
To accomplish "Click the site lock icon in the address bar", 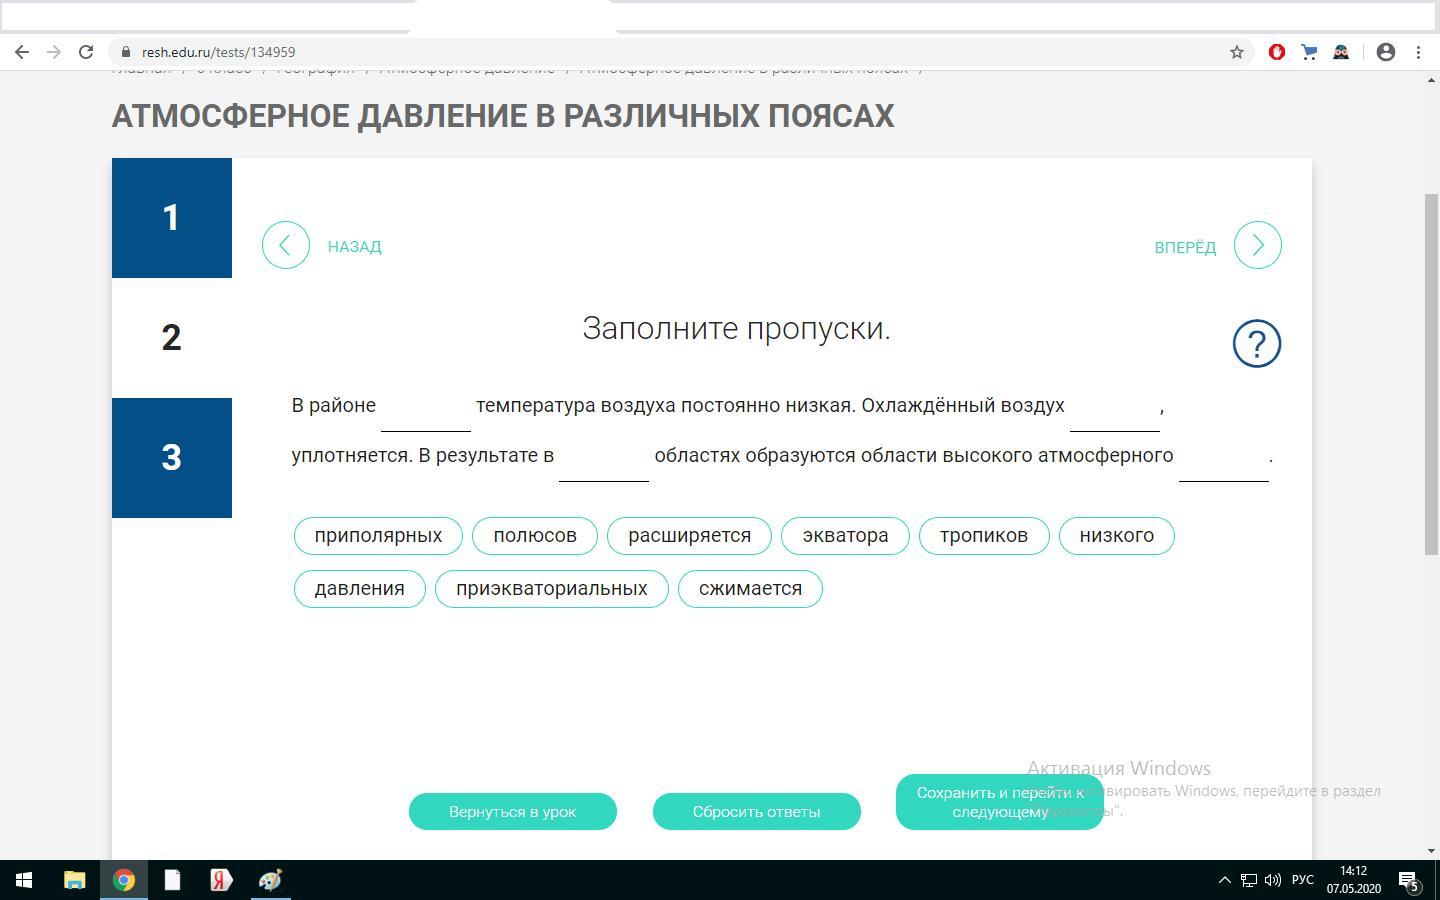I will [x=125, y=52].
